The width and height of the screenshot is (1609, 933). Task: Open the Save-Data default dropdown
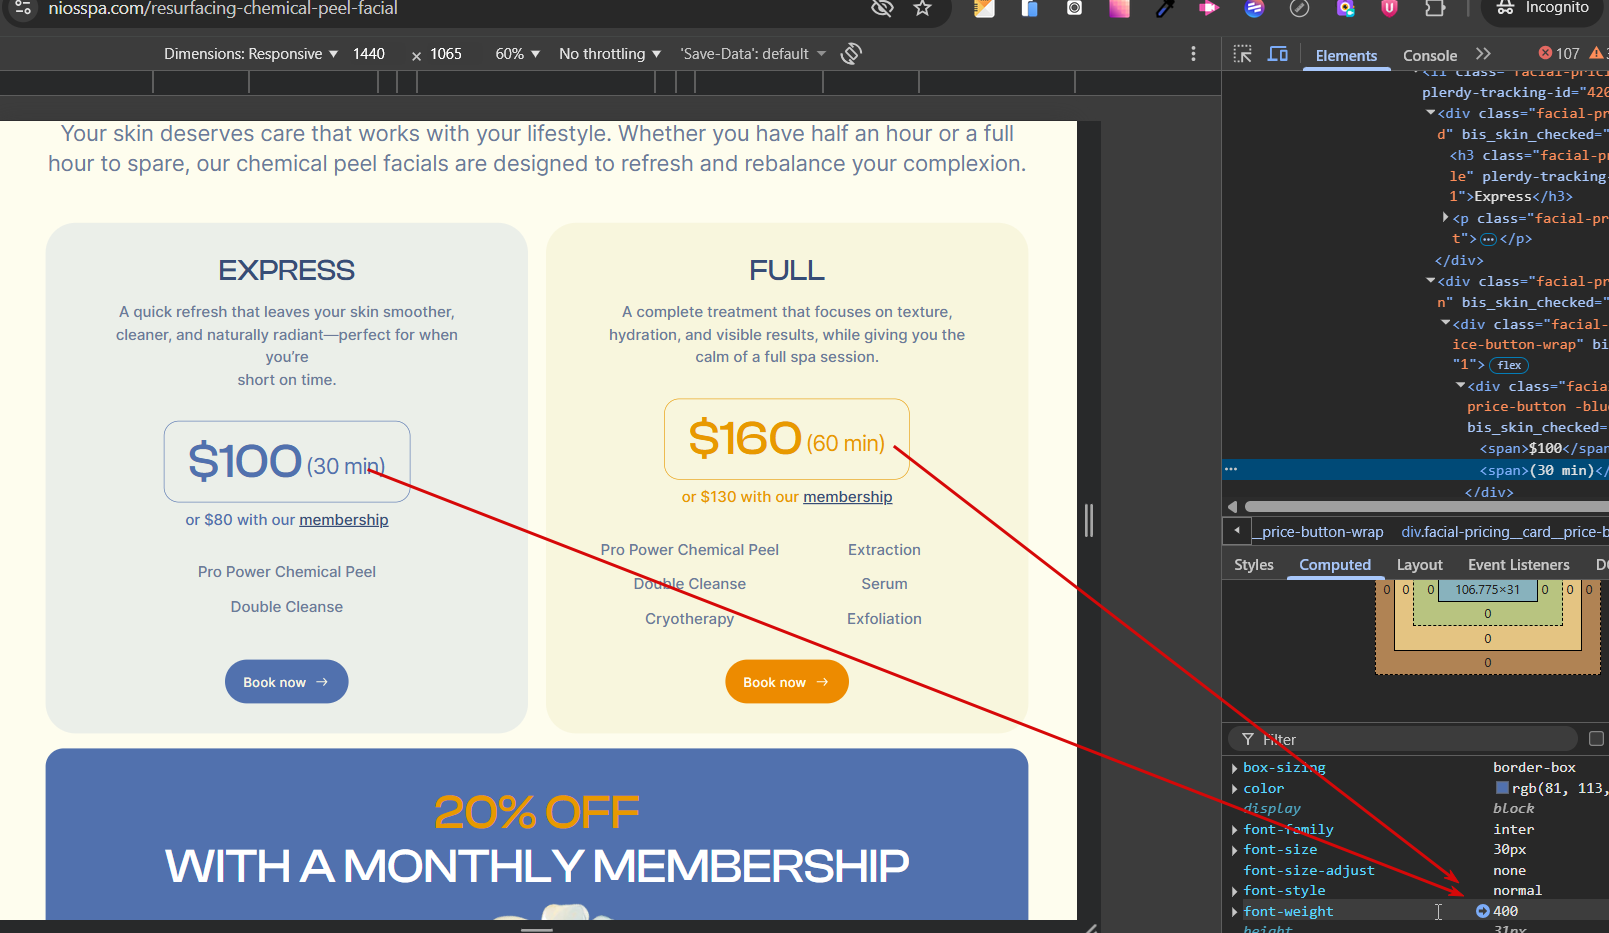[x=754, y=54]
